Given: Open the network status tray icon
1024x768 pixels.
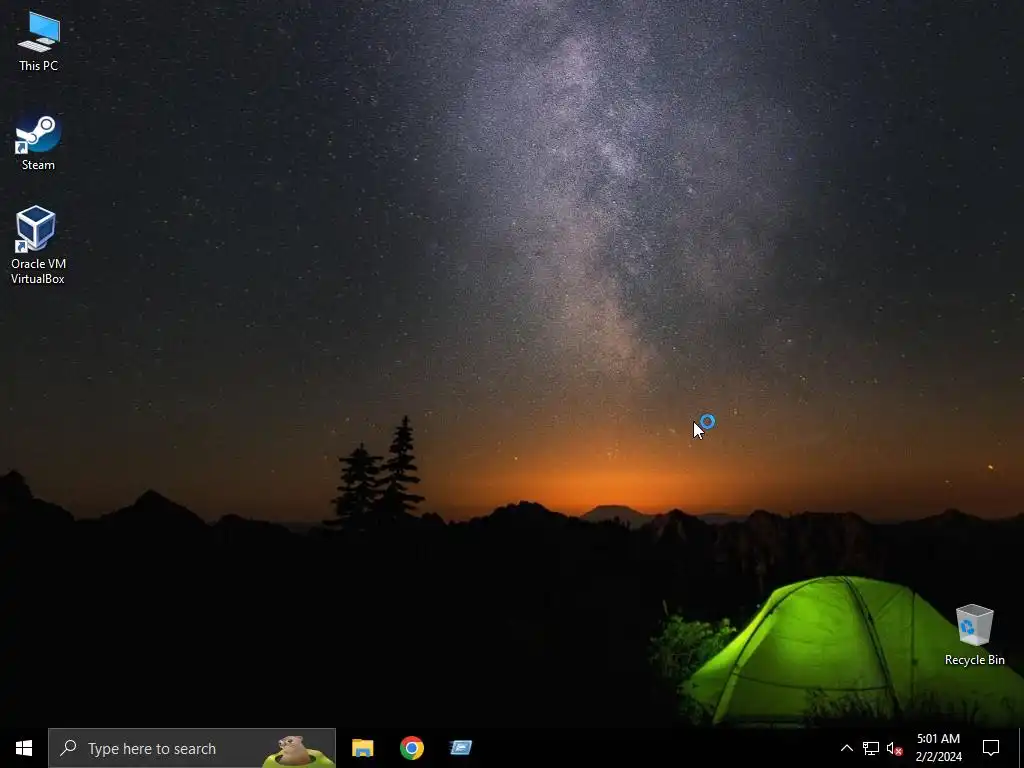Looking at the screenshot, I should click(x=871, y=748).
